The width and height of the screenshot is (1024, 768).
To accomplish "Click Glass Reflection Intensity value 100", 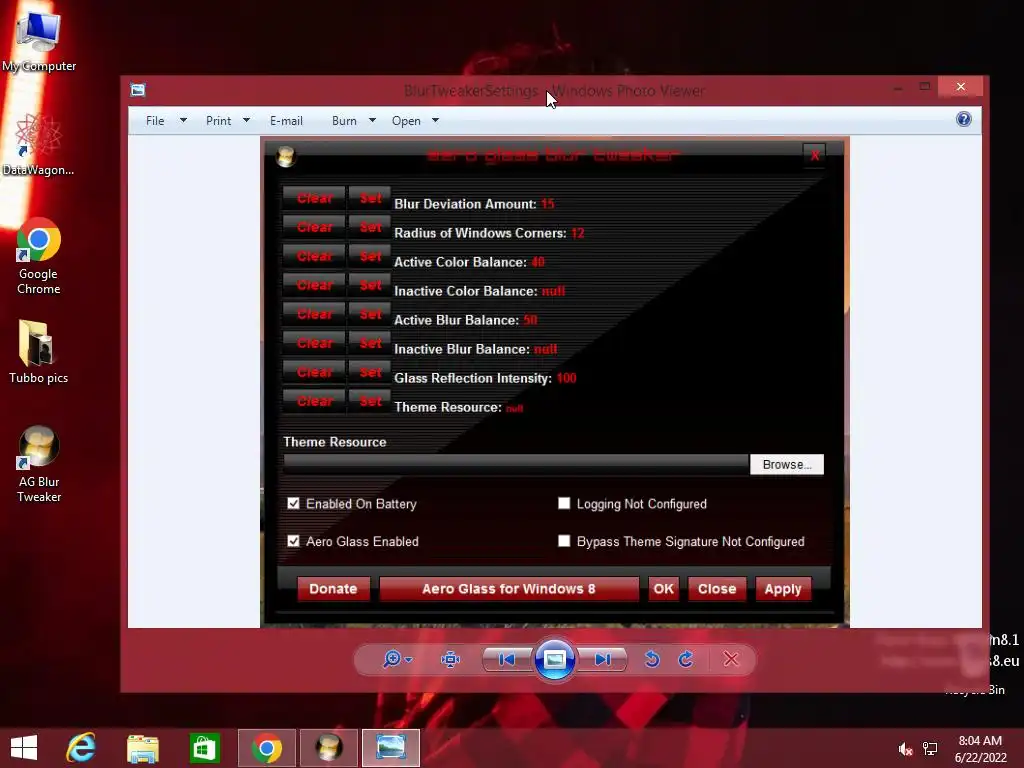I will [x=566, y=377].
